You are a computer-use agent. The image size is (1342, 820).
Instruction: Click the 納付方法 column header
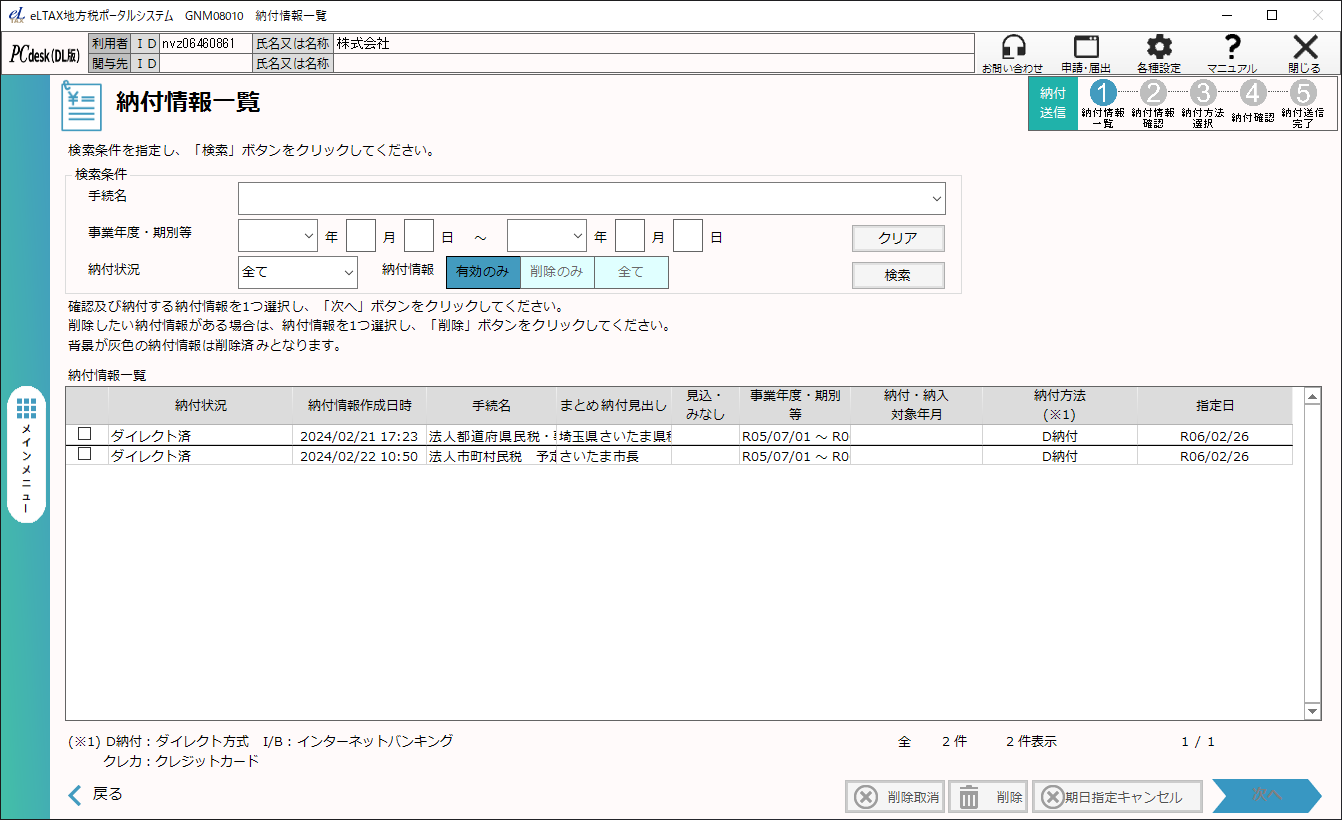pos(1060,406)
